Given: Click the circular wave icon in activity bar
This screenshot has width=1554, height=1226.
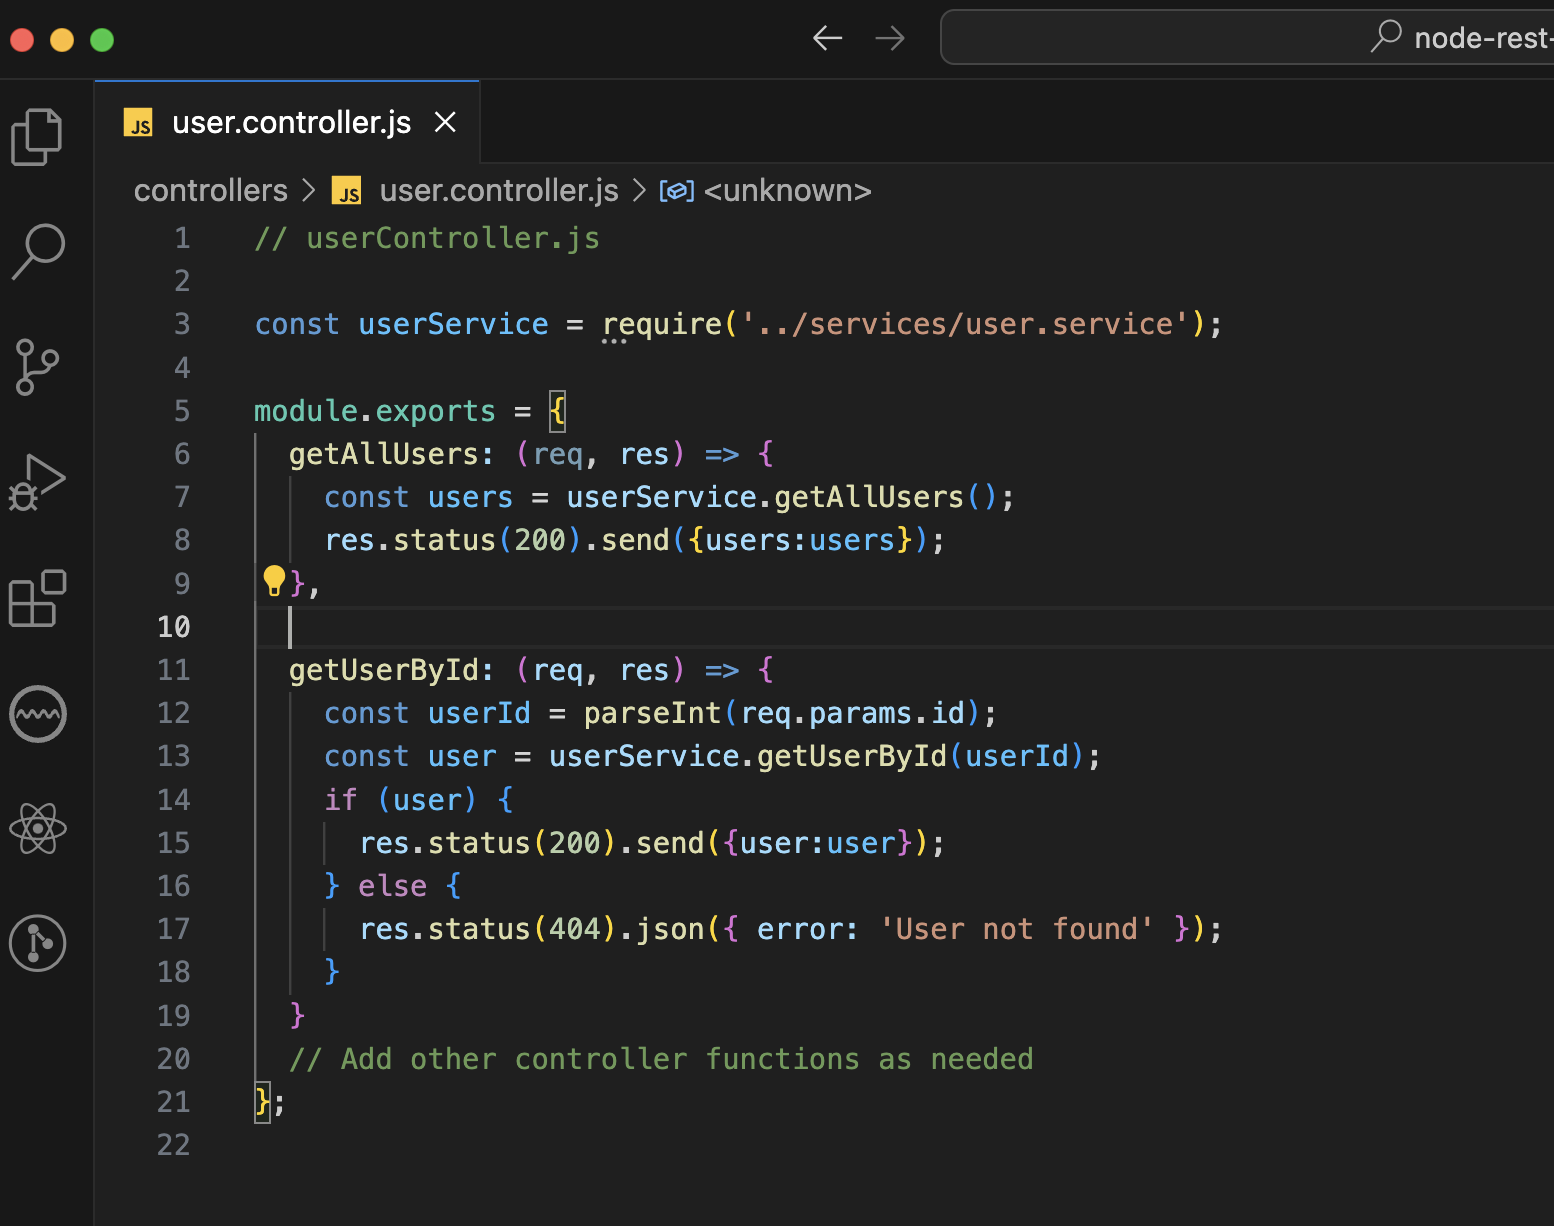Looking at the screenshot, I should [38, 714].
